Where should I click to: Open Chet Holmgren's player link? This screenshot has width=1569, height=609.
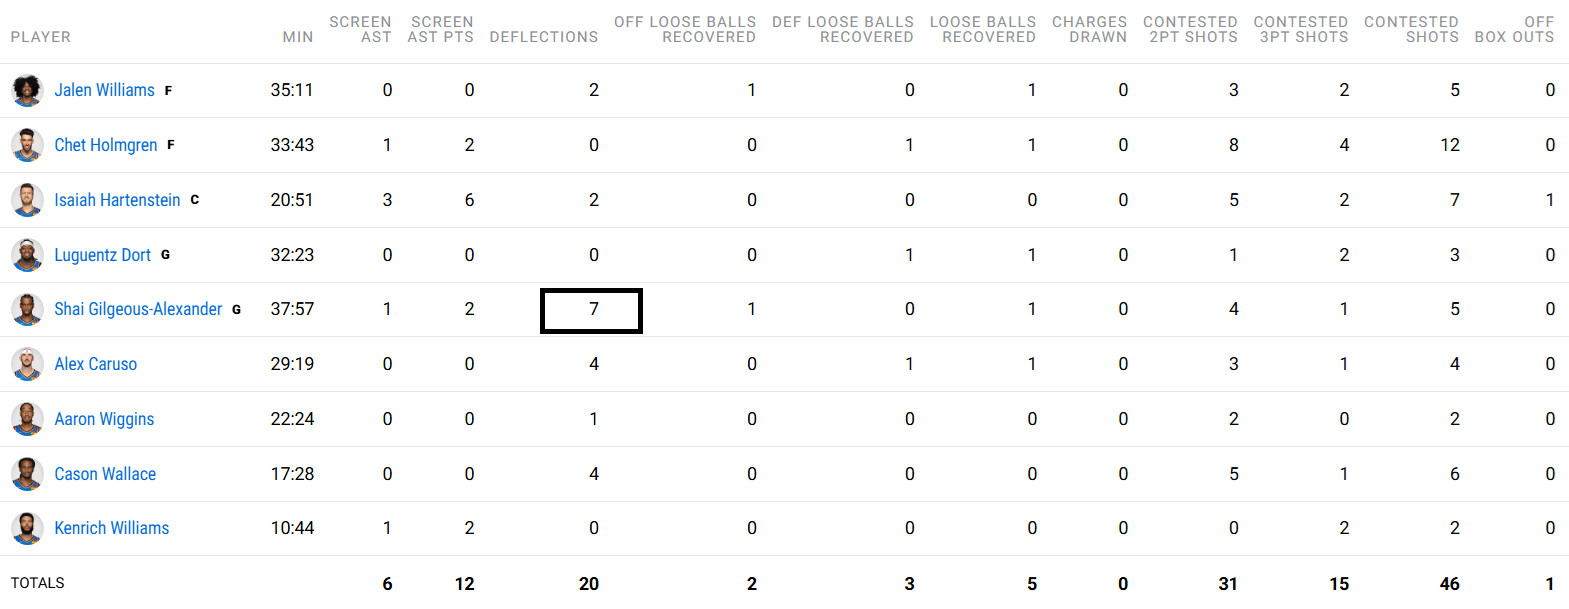pos(105,145)
